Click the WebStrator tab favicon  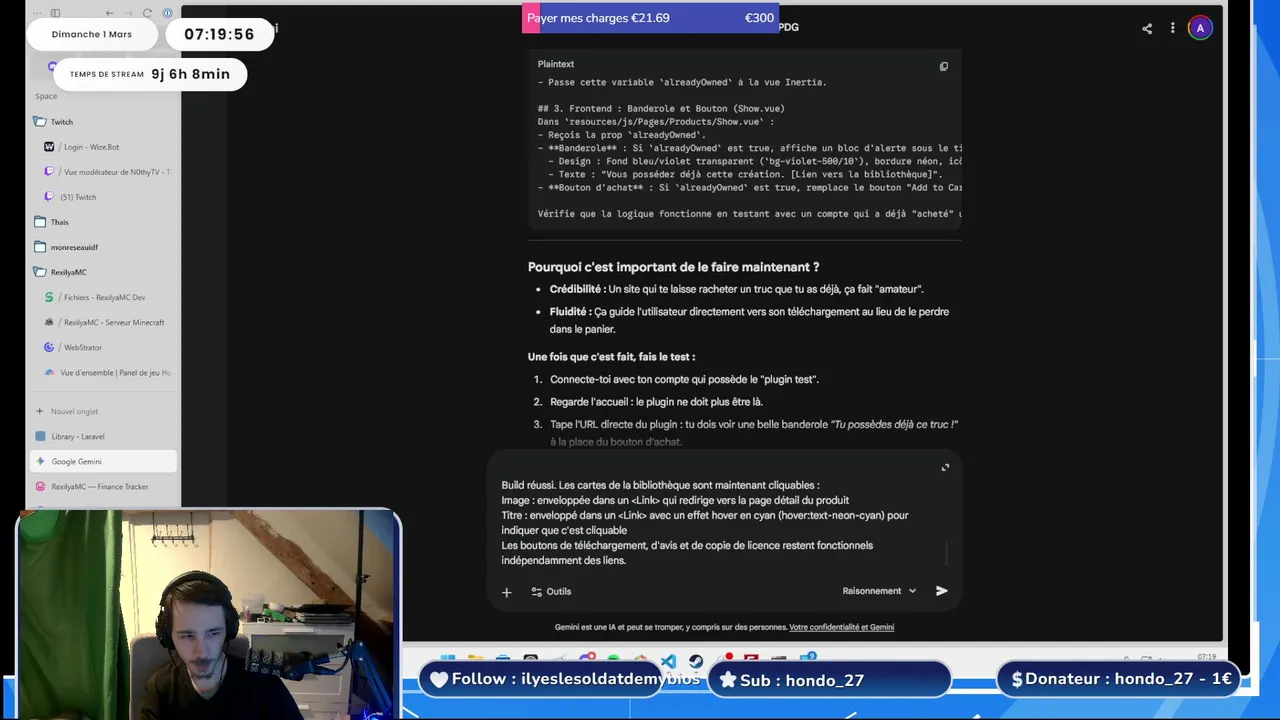pyautogui.click(x=49, y=347)
